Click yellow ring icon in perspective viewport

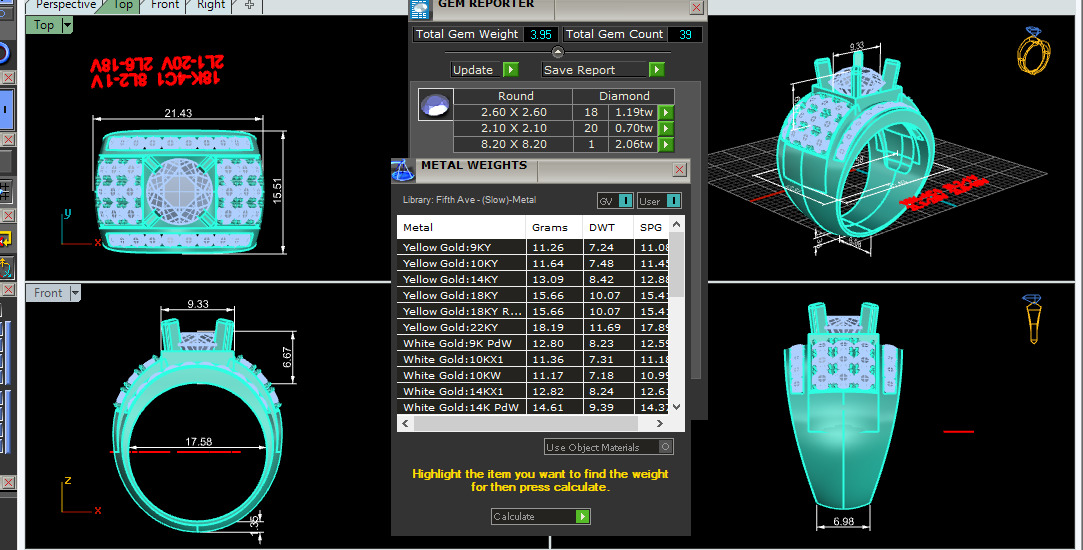click(1033, 50)
